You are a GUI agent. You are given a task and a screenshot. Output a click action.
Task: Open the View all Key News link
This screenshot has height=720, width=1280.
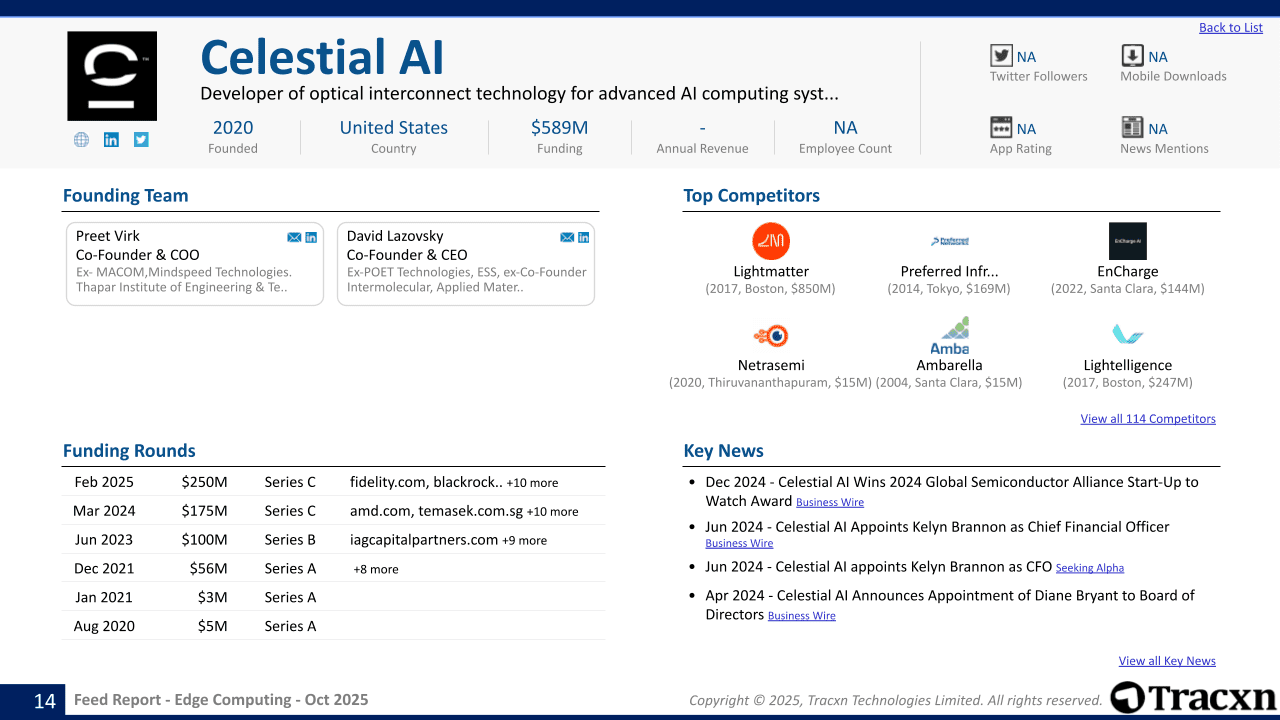(1167, 661)
